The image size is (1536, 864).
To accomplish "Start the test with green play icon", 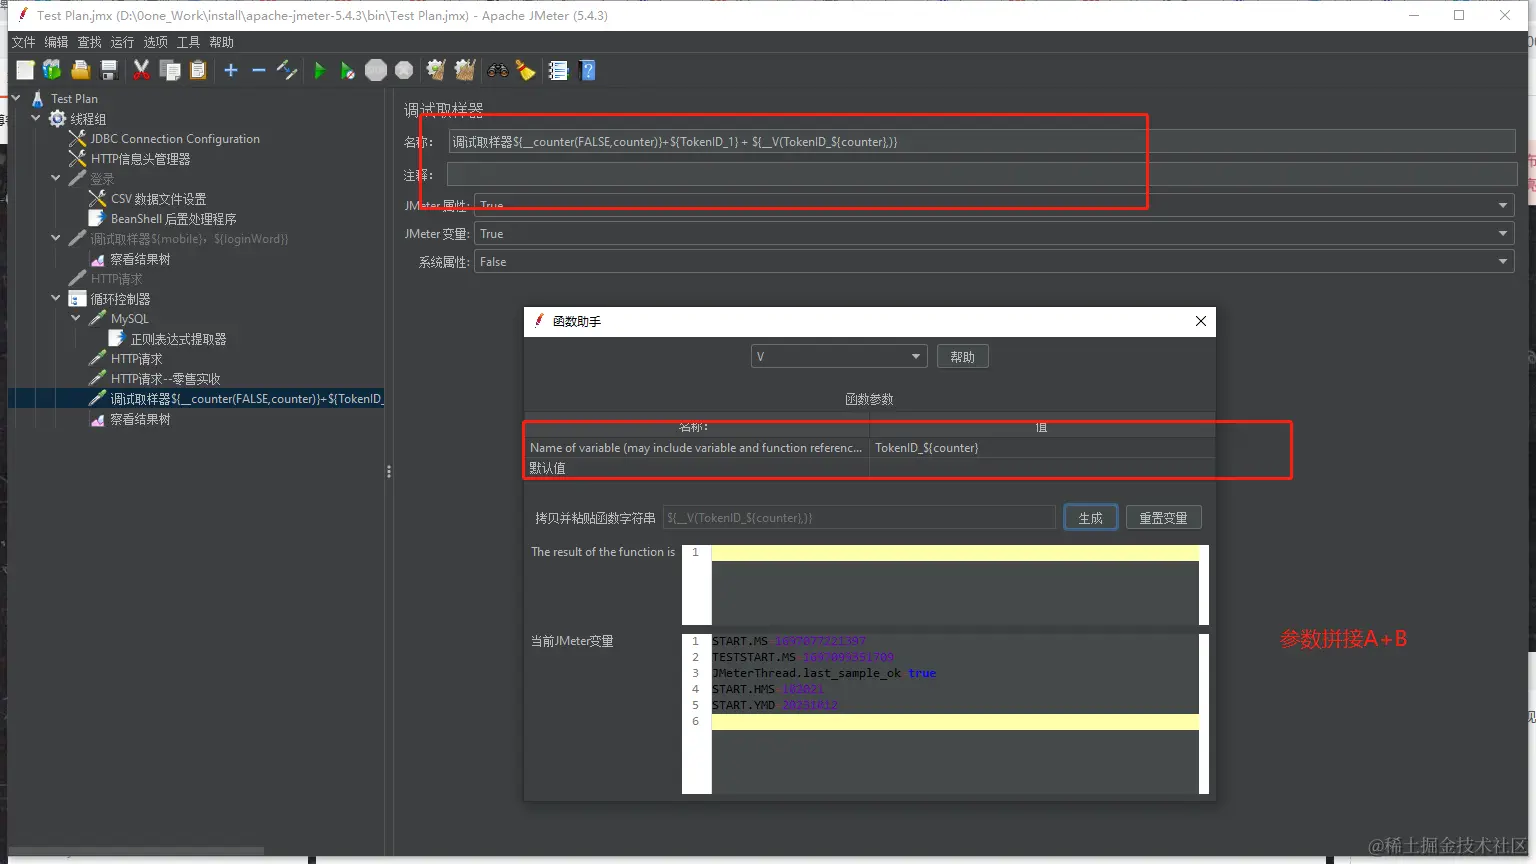I will [320, 70].
